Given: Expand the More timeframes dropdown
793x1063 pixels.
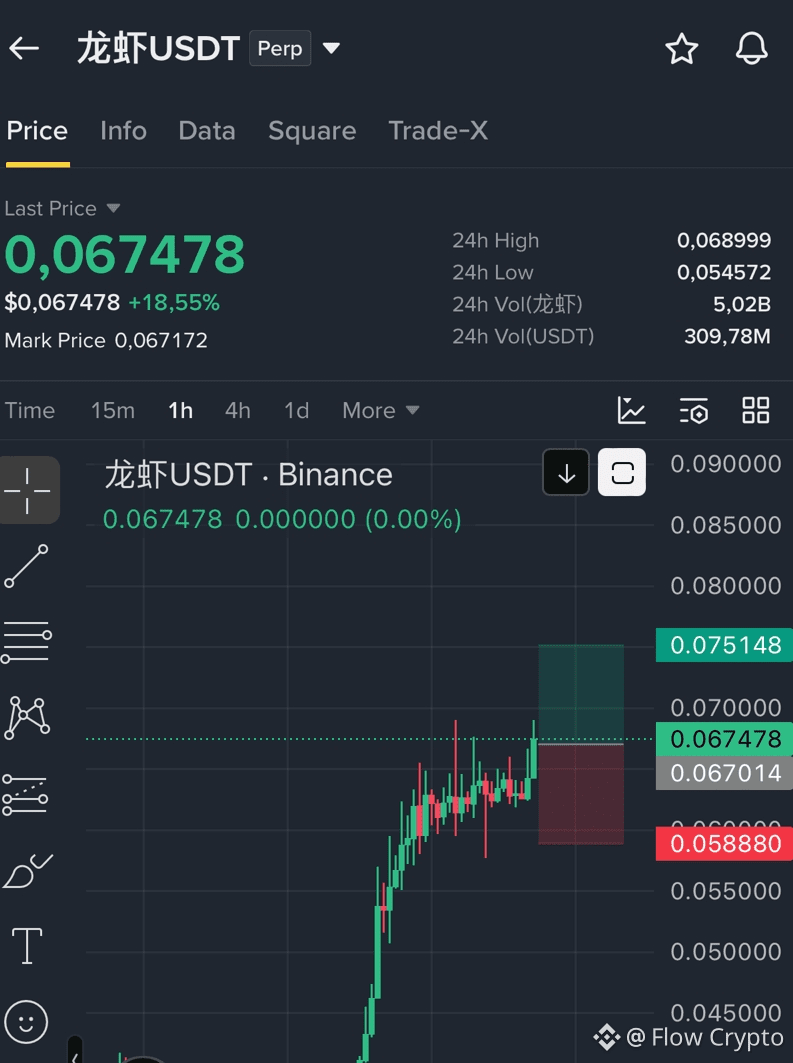Looking at the screenshot, I should click(x=381, y=410).
